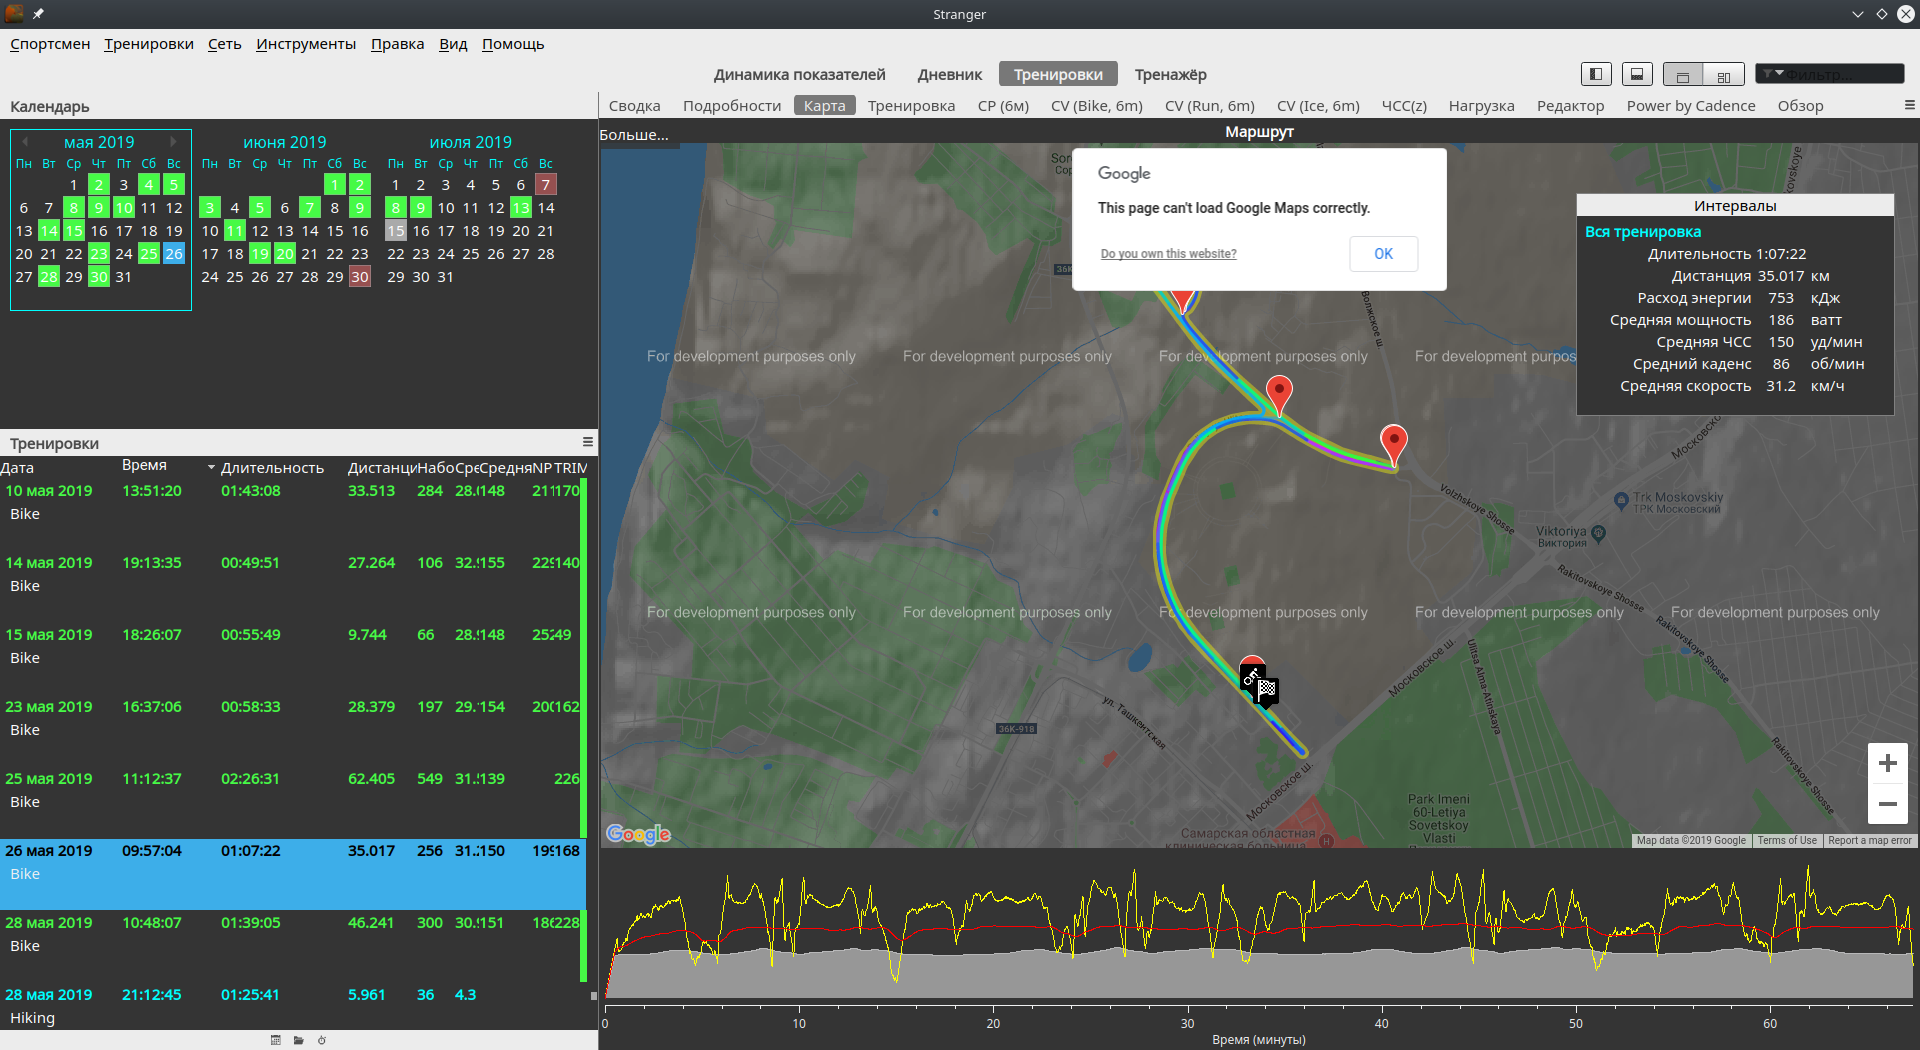Switch to tiled view layout icon
Image resolution: width=1920 pixels, height=1050 pixels.
point(1724,75)
